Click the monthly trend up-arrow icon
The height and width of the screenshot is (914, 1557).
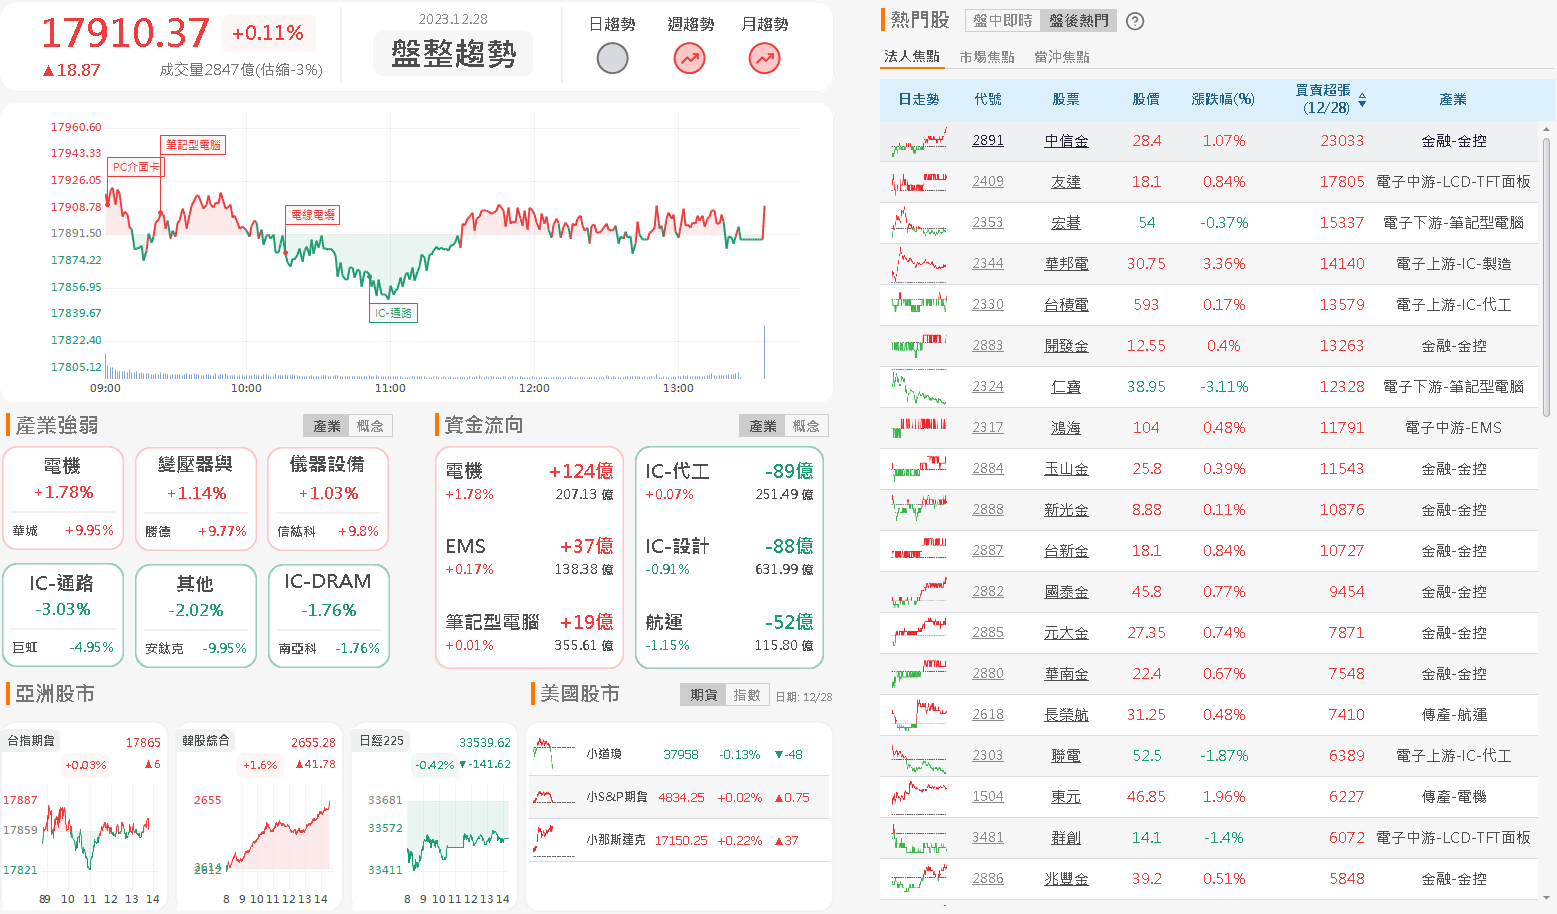(x=764, y=59)
